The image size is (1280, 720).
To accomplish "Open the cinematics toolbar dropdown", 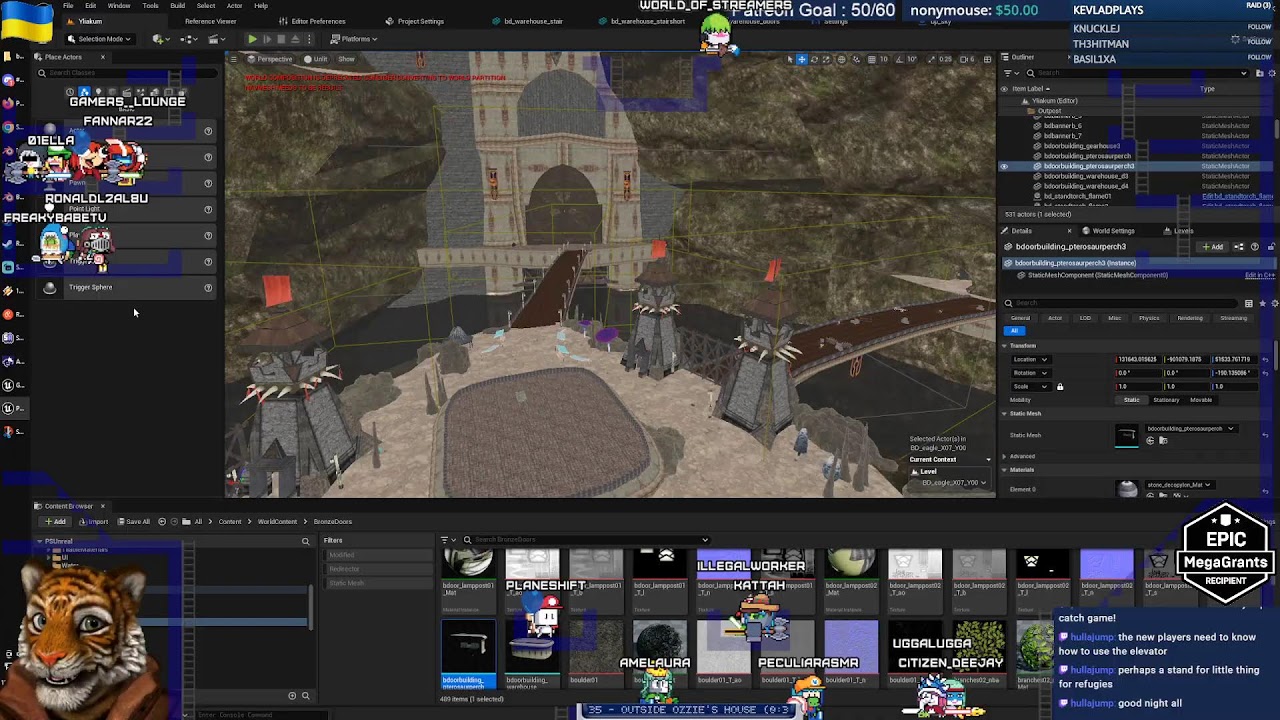I will pos(216,39).
